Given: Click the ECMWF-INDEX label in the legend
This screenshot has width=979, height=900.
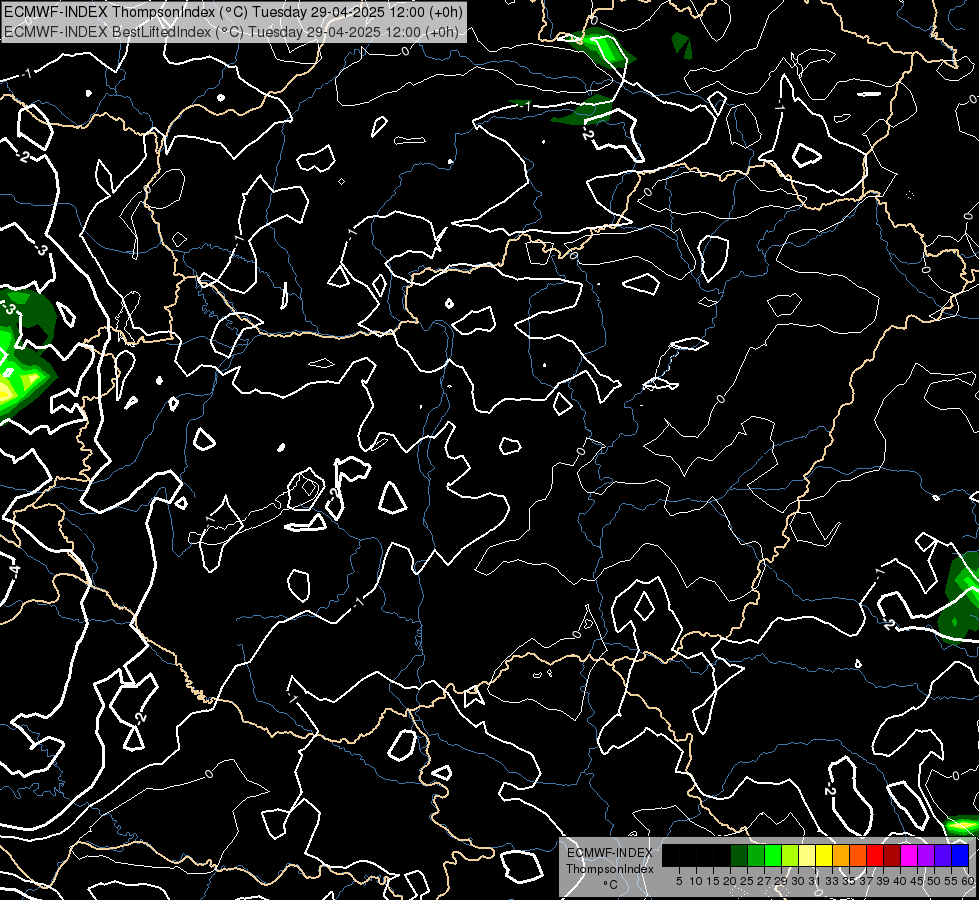Looking at the screenshot, I should 610,853.
